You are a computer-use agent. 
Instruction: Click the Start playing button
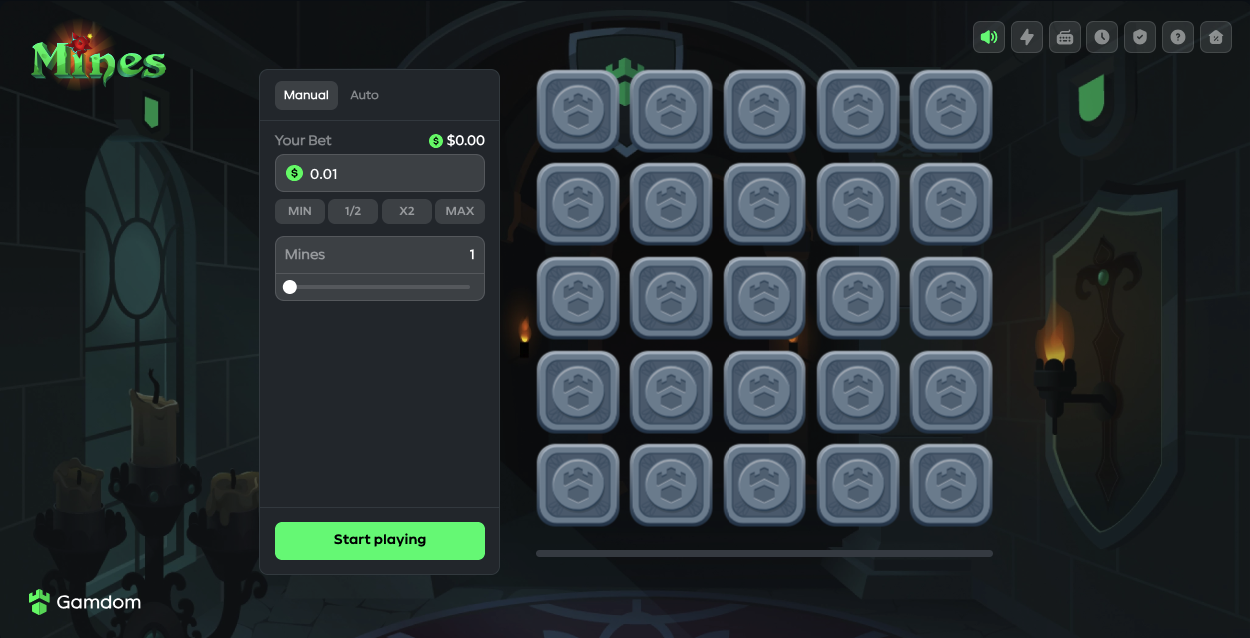tap(380, 540)
